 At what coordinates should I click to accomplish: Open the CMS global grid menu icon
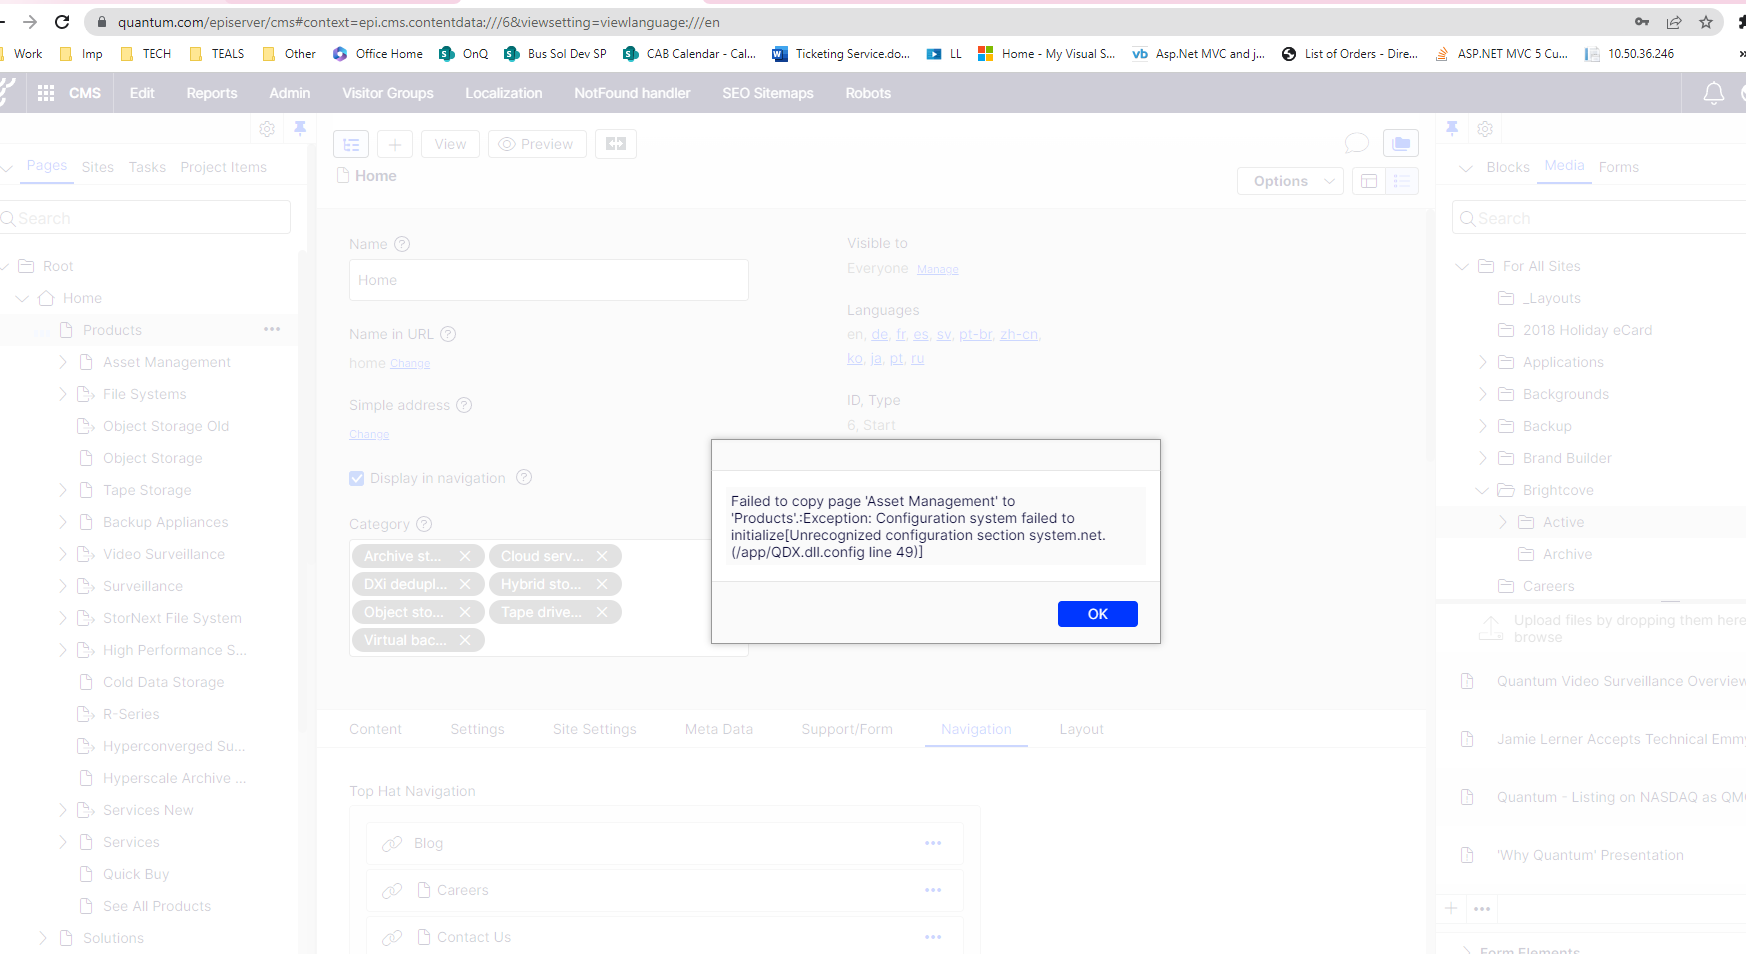46,93
